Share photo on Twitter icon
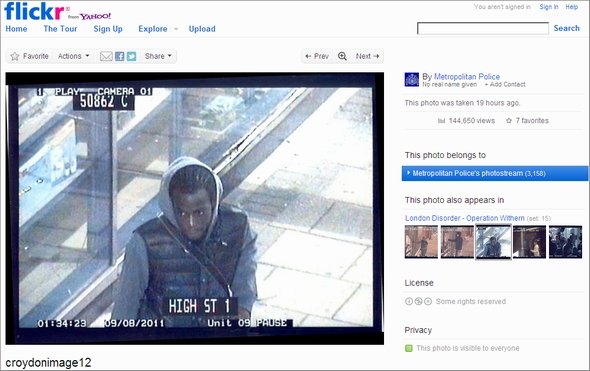This screenshot has width=590, height=371. click(131, 56)
